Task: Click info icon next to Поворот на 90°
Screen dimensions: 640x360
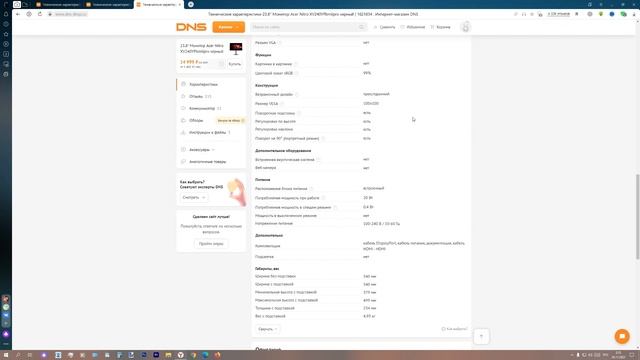Action: (x=323, y=138)
